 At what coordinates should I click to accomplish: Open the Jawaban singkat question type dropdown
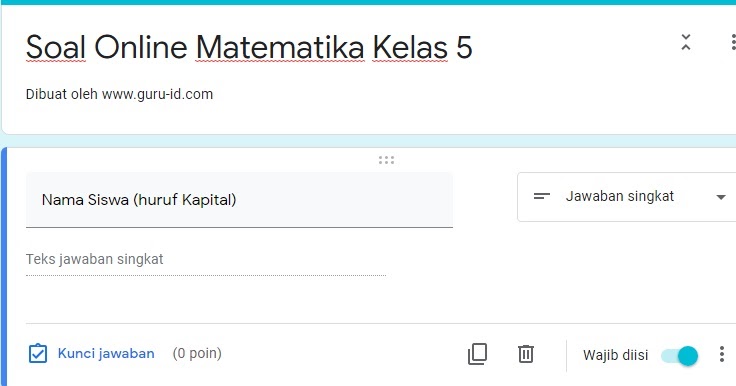click(x=627, y=197)
